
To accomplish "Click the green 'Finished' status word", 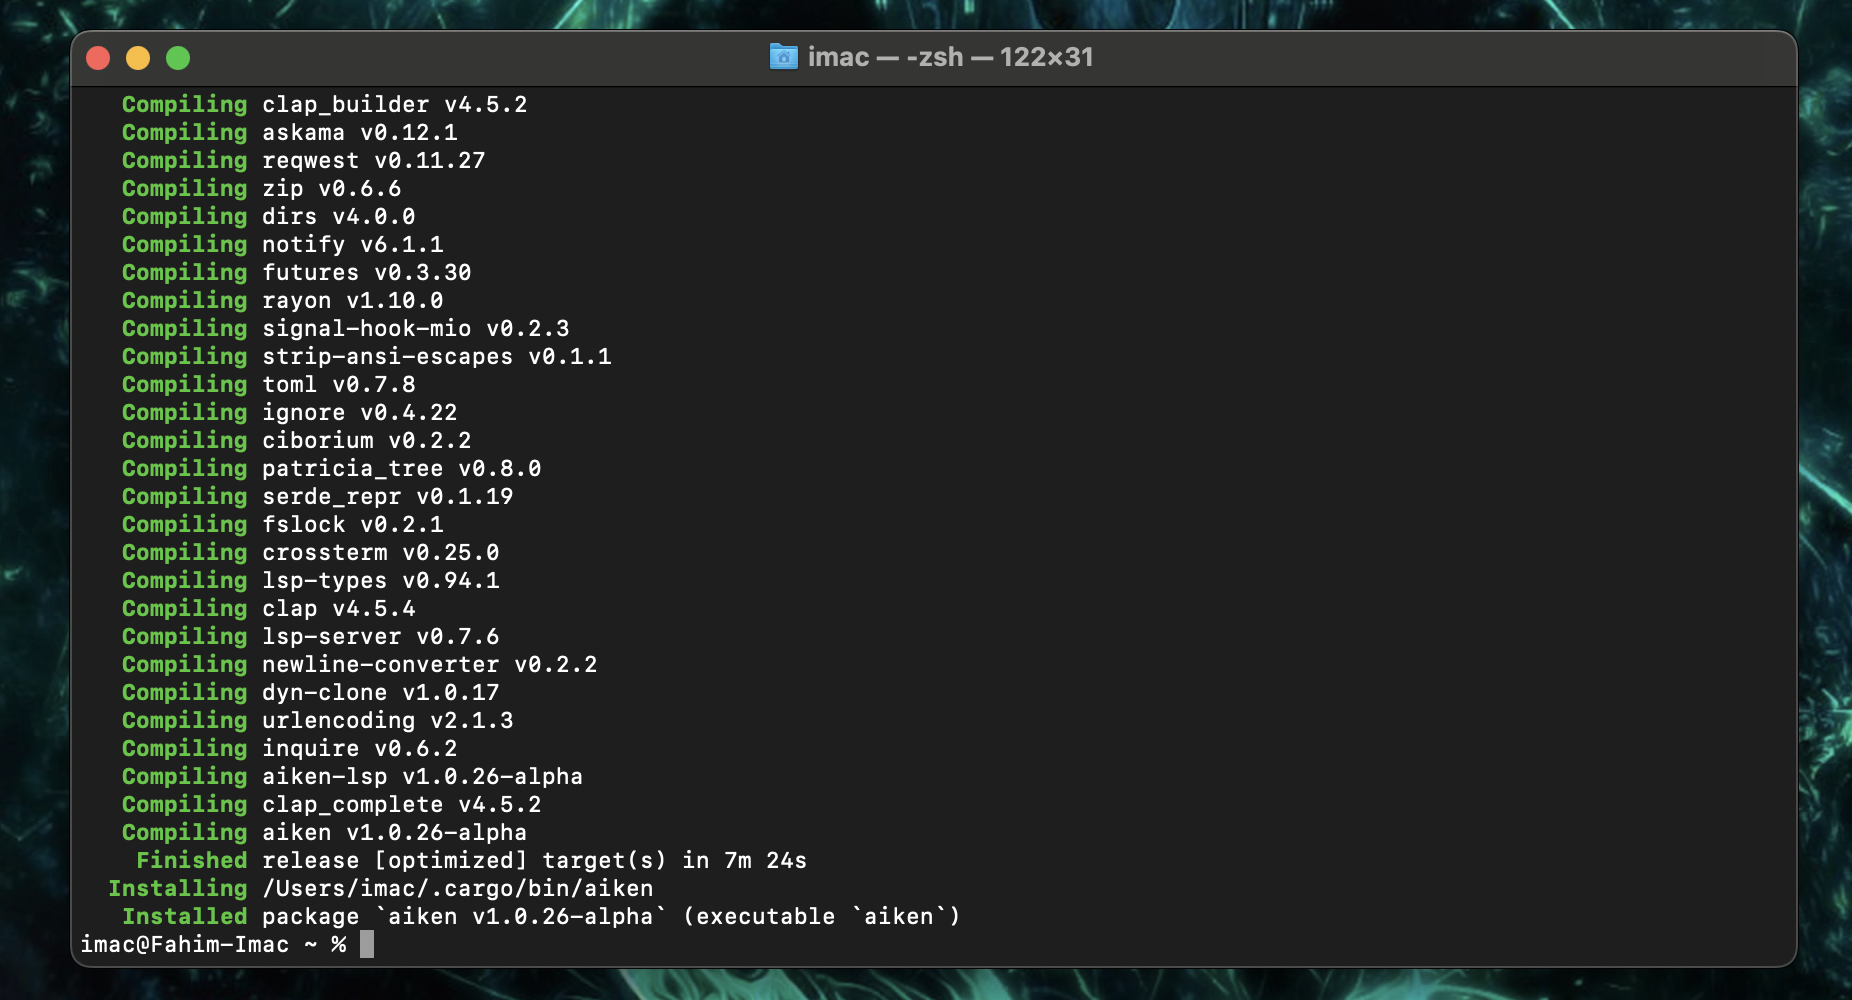I will [x=191, y=860].
